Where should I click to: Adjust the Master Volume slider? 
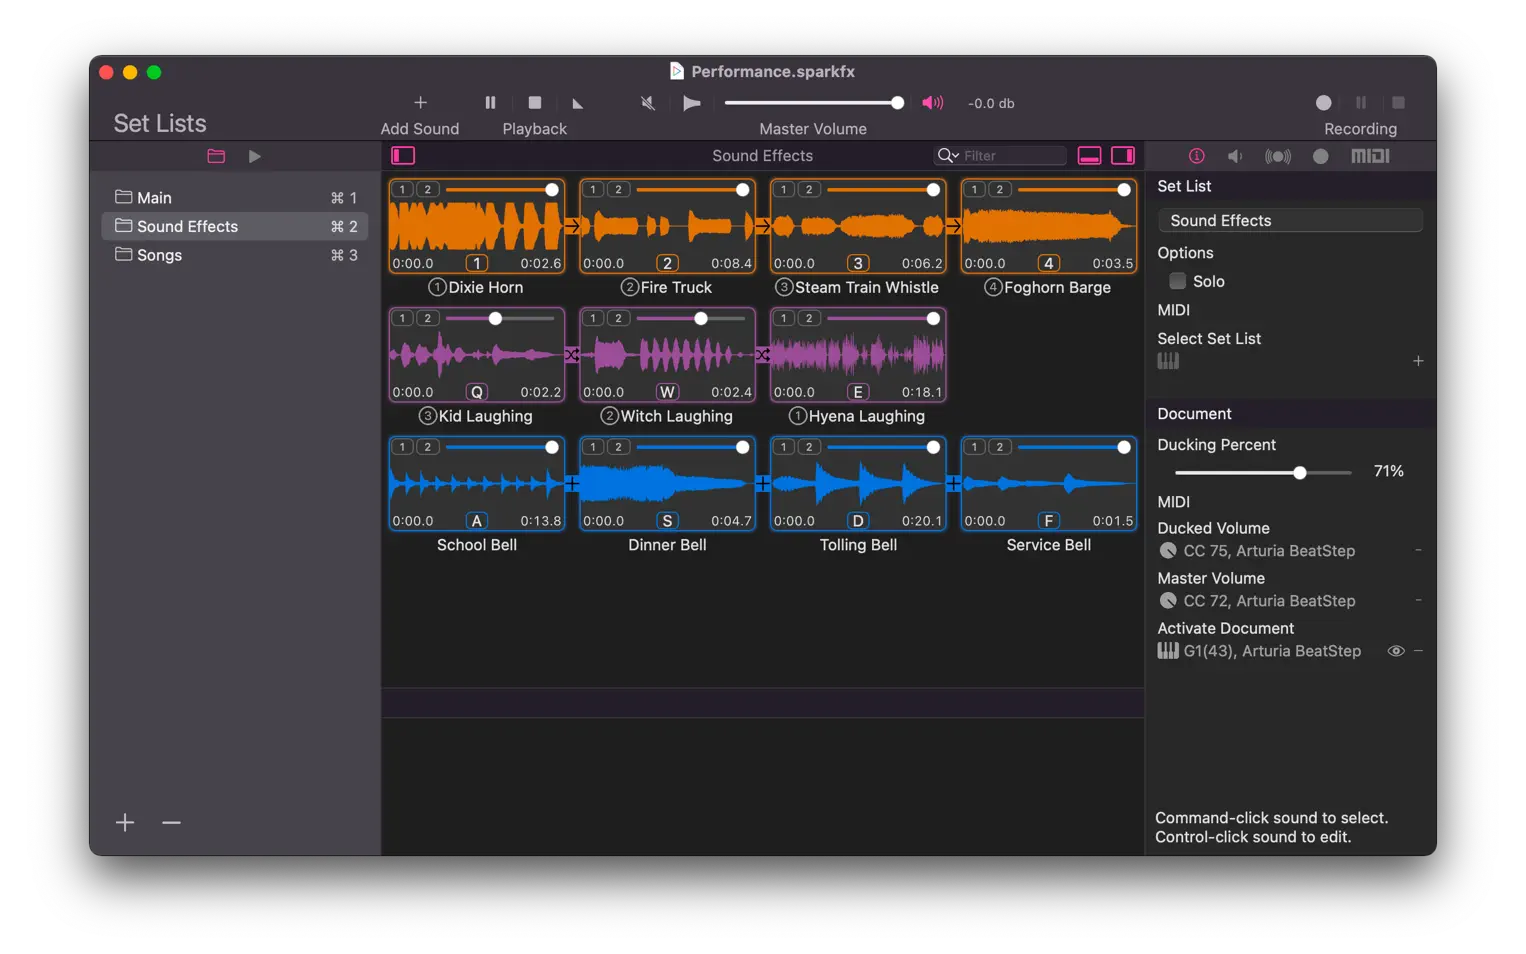812,103
